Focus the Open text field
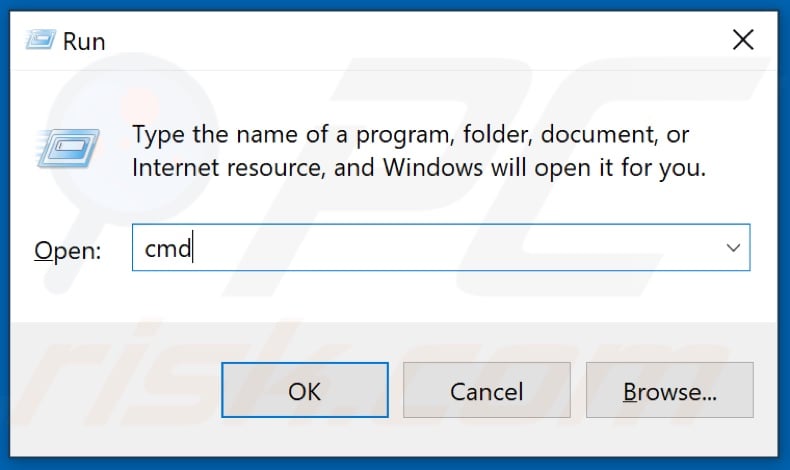This screenshot has height=470, width=790. (x=441, y=247)
